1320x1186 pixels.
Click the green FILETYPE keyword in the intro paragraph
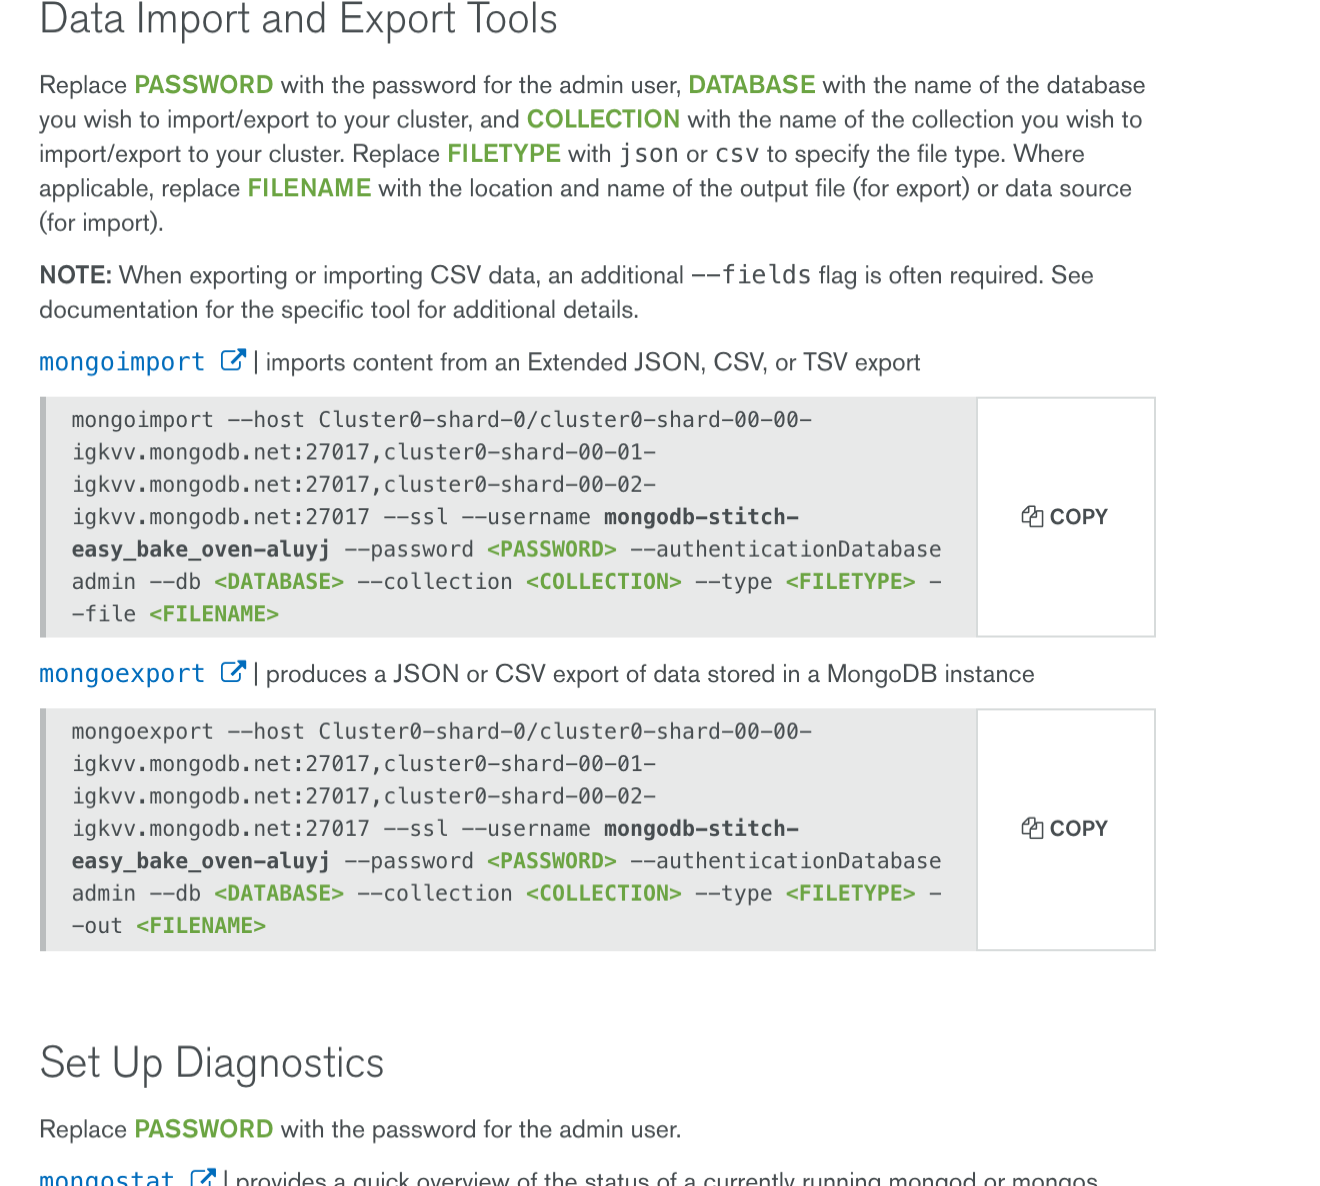point(504,154)
